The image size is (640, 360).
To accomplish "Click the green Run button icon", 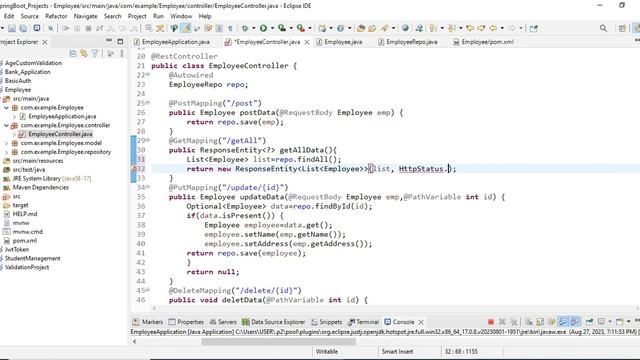I will pyautogui.click(x=263, y=28).
